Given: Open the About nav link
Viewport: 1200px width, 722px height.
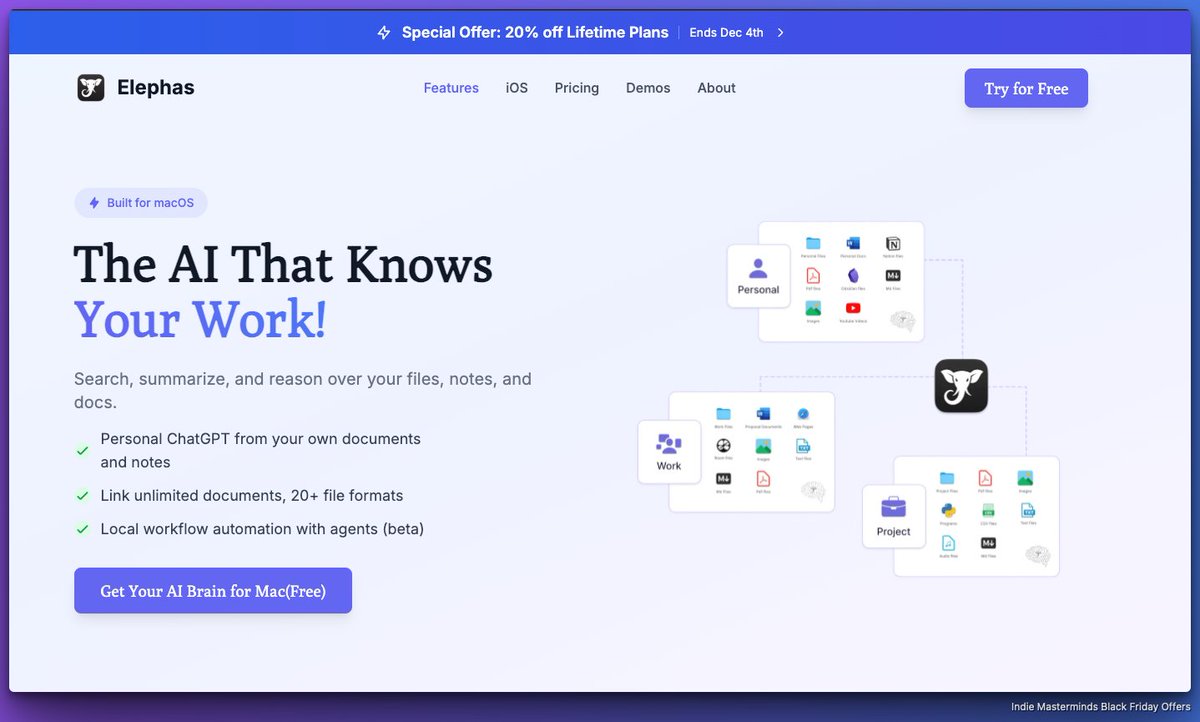Looking at the screenshot, I should [717, 88].
